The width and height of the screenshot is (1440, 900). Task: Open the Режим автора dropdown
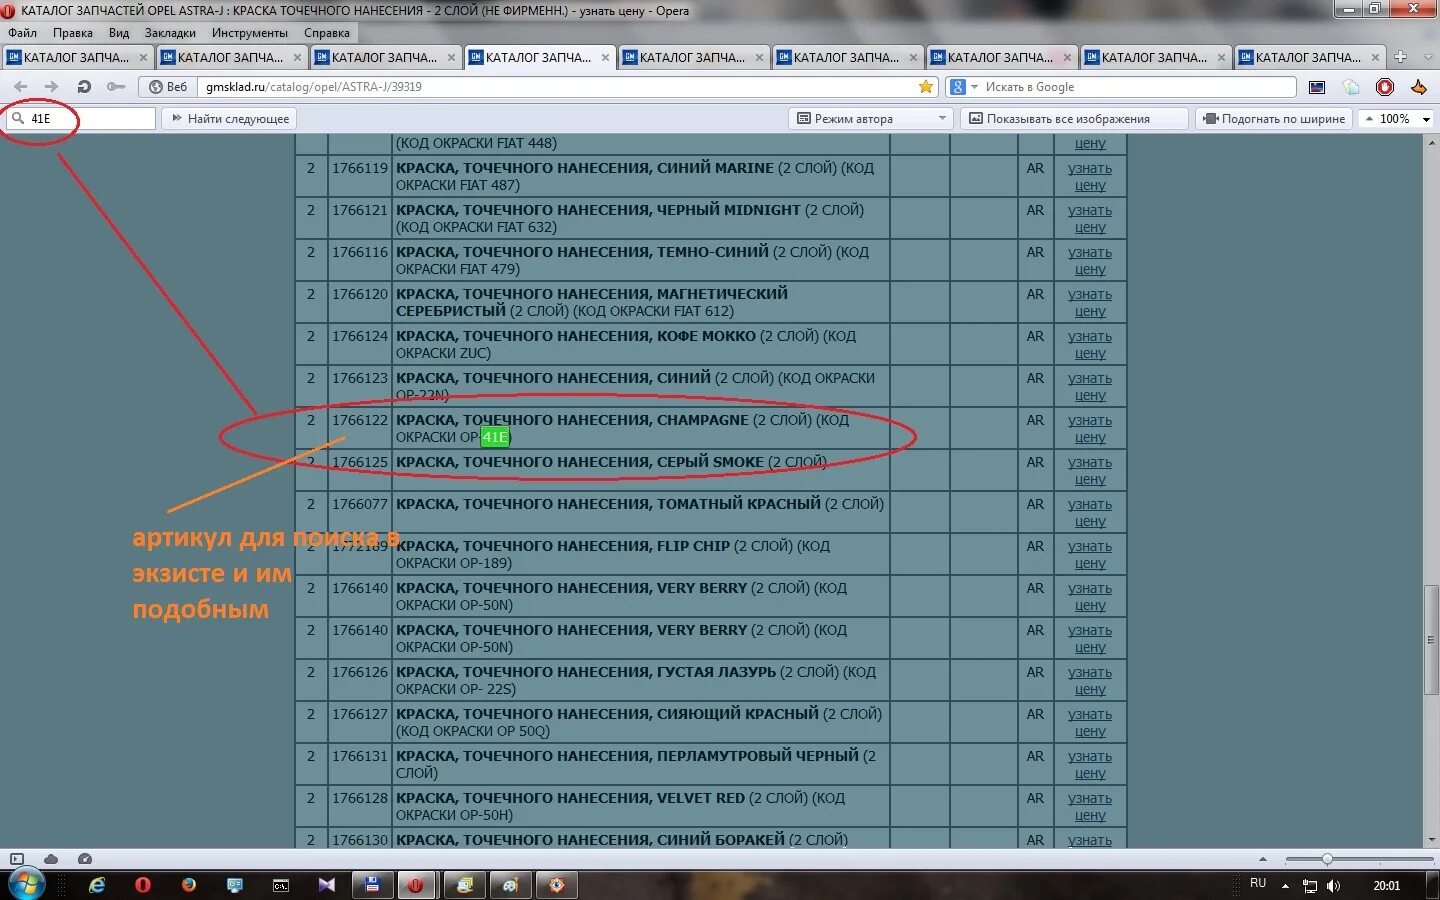[870, 118]
